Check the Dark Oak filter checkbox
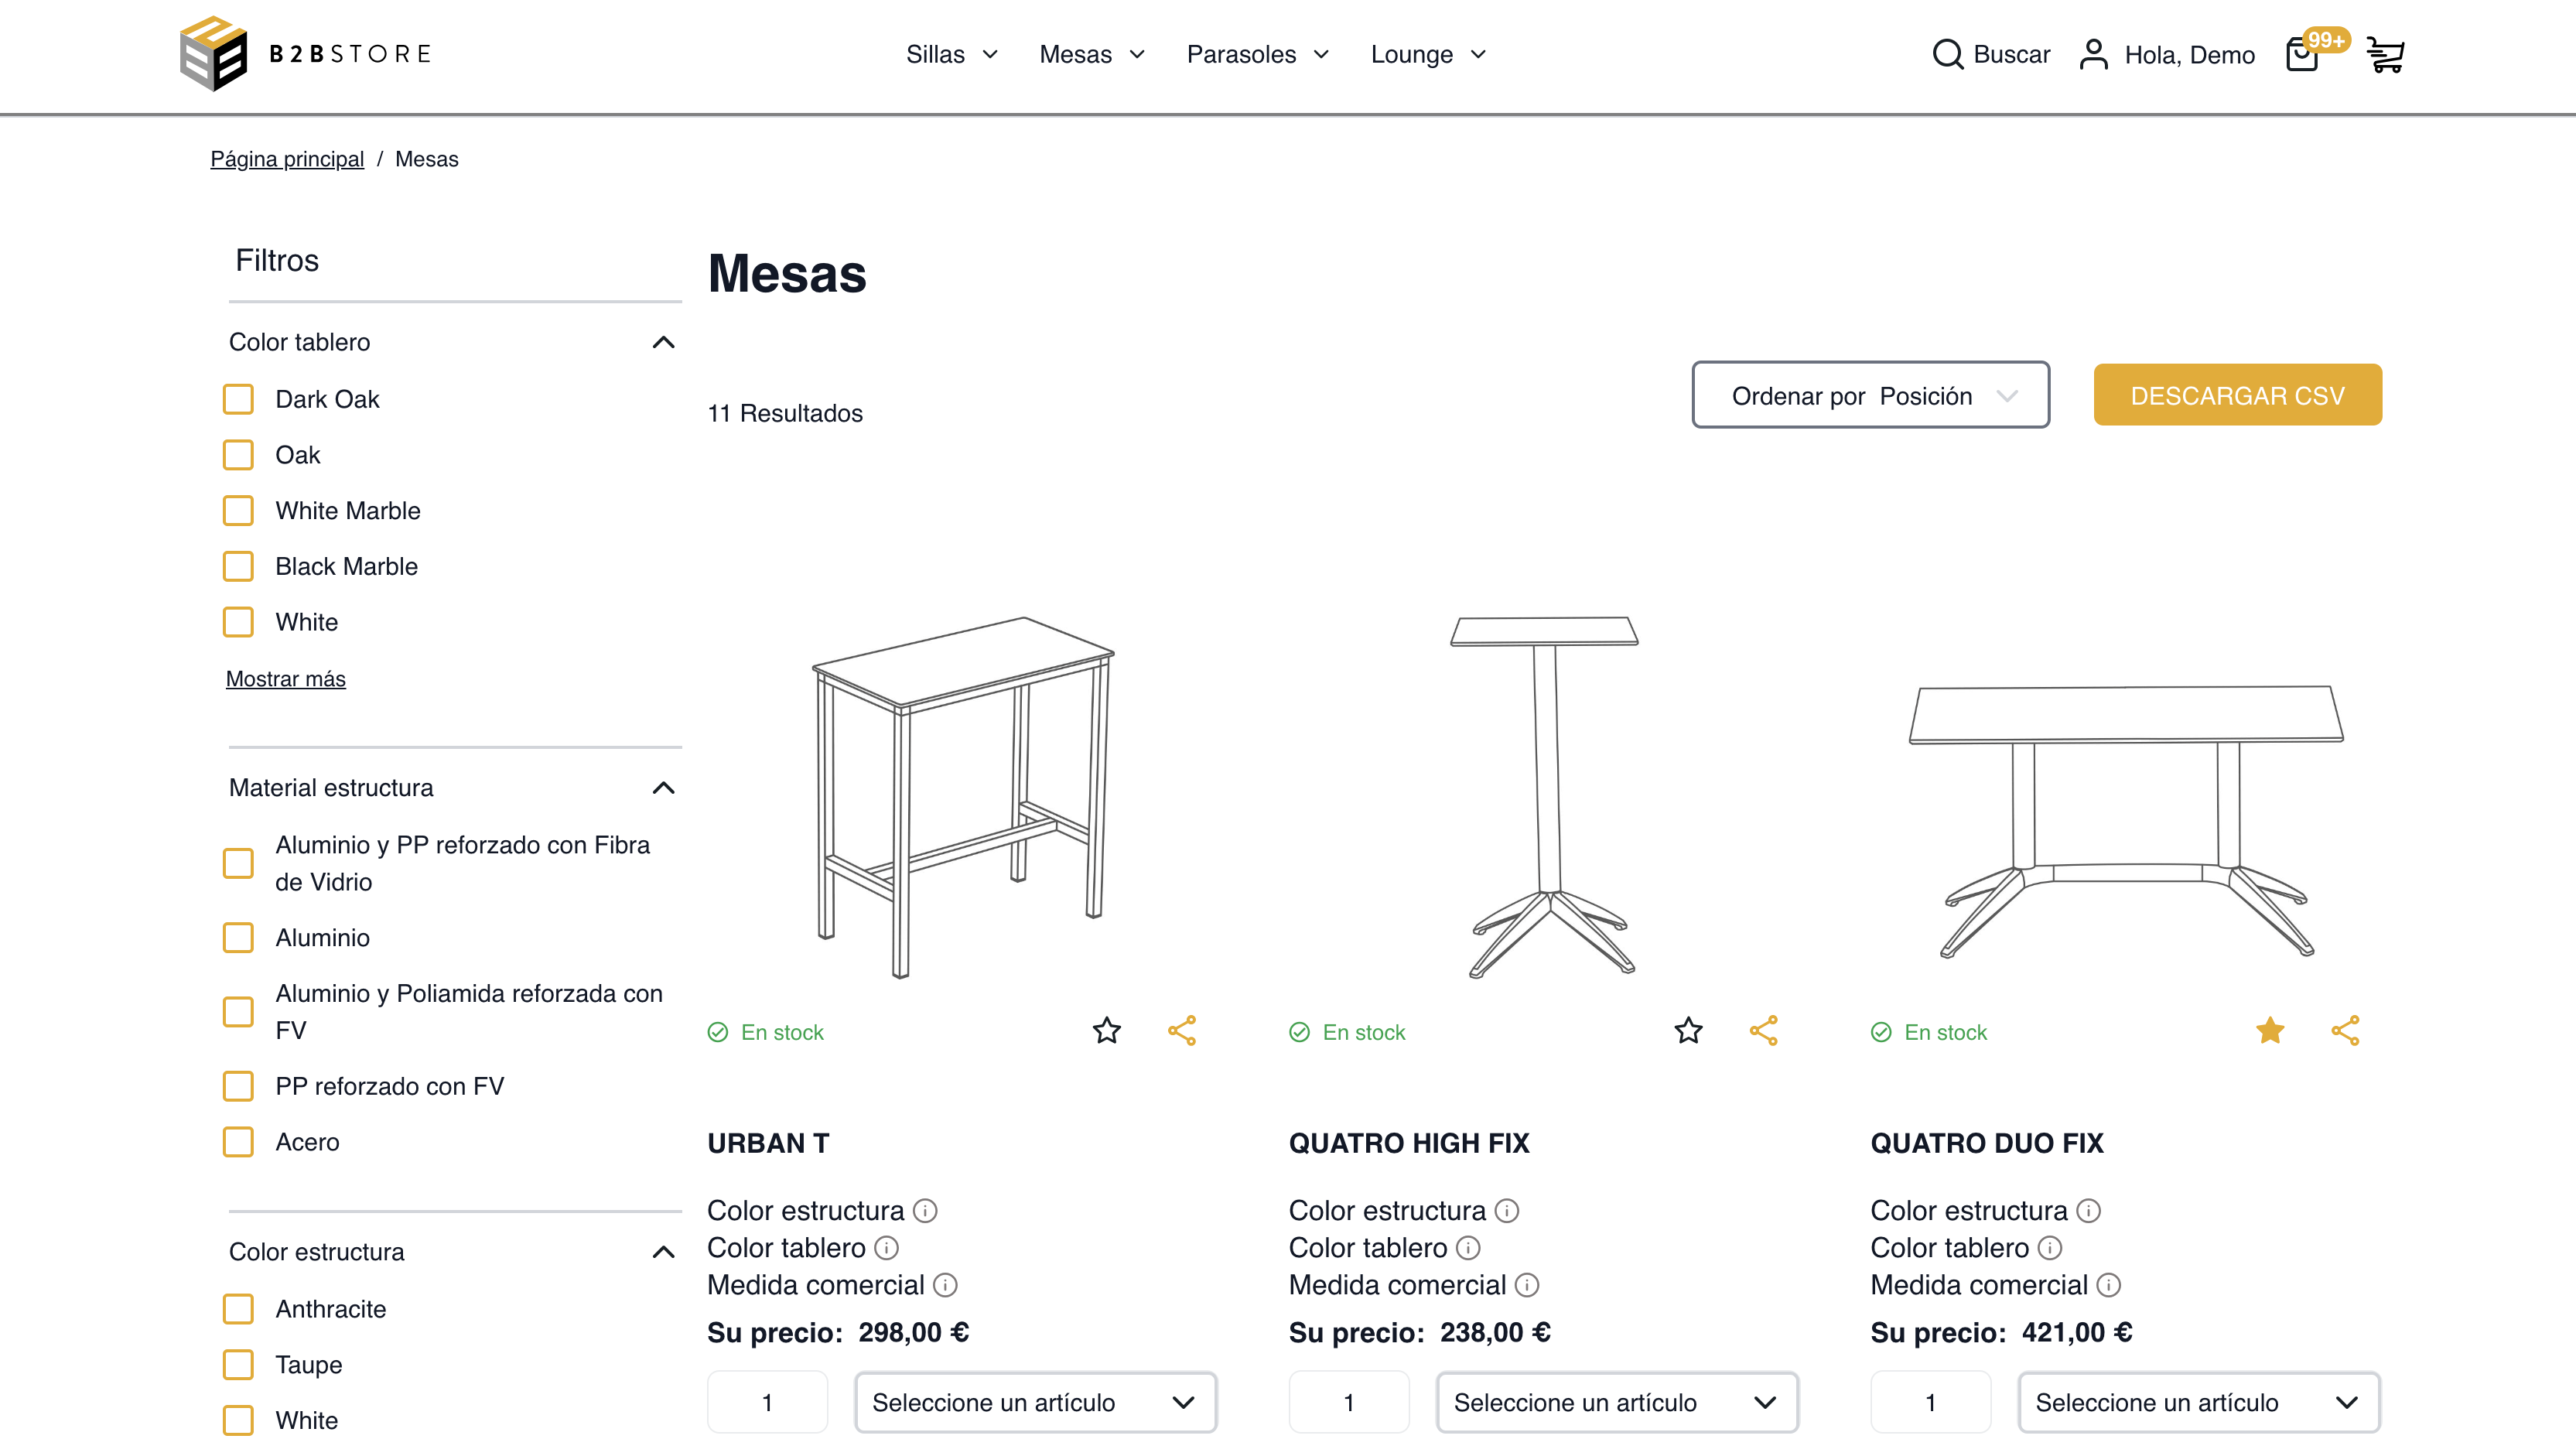The height and width of the screenshot is (1439, 2576). tap(238, 398)
